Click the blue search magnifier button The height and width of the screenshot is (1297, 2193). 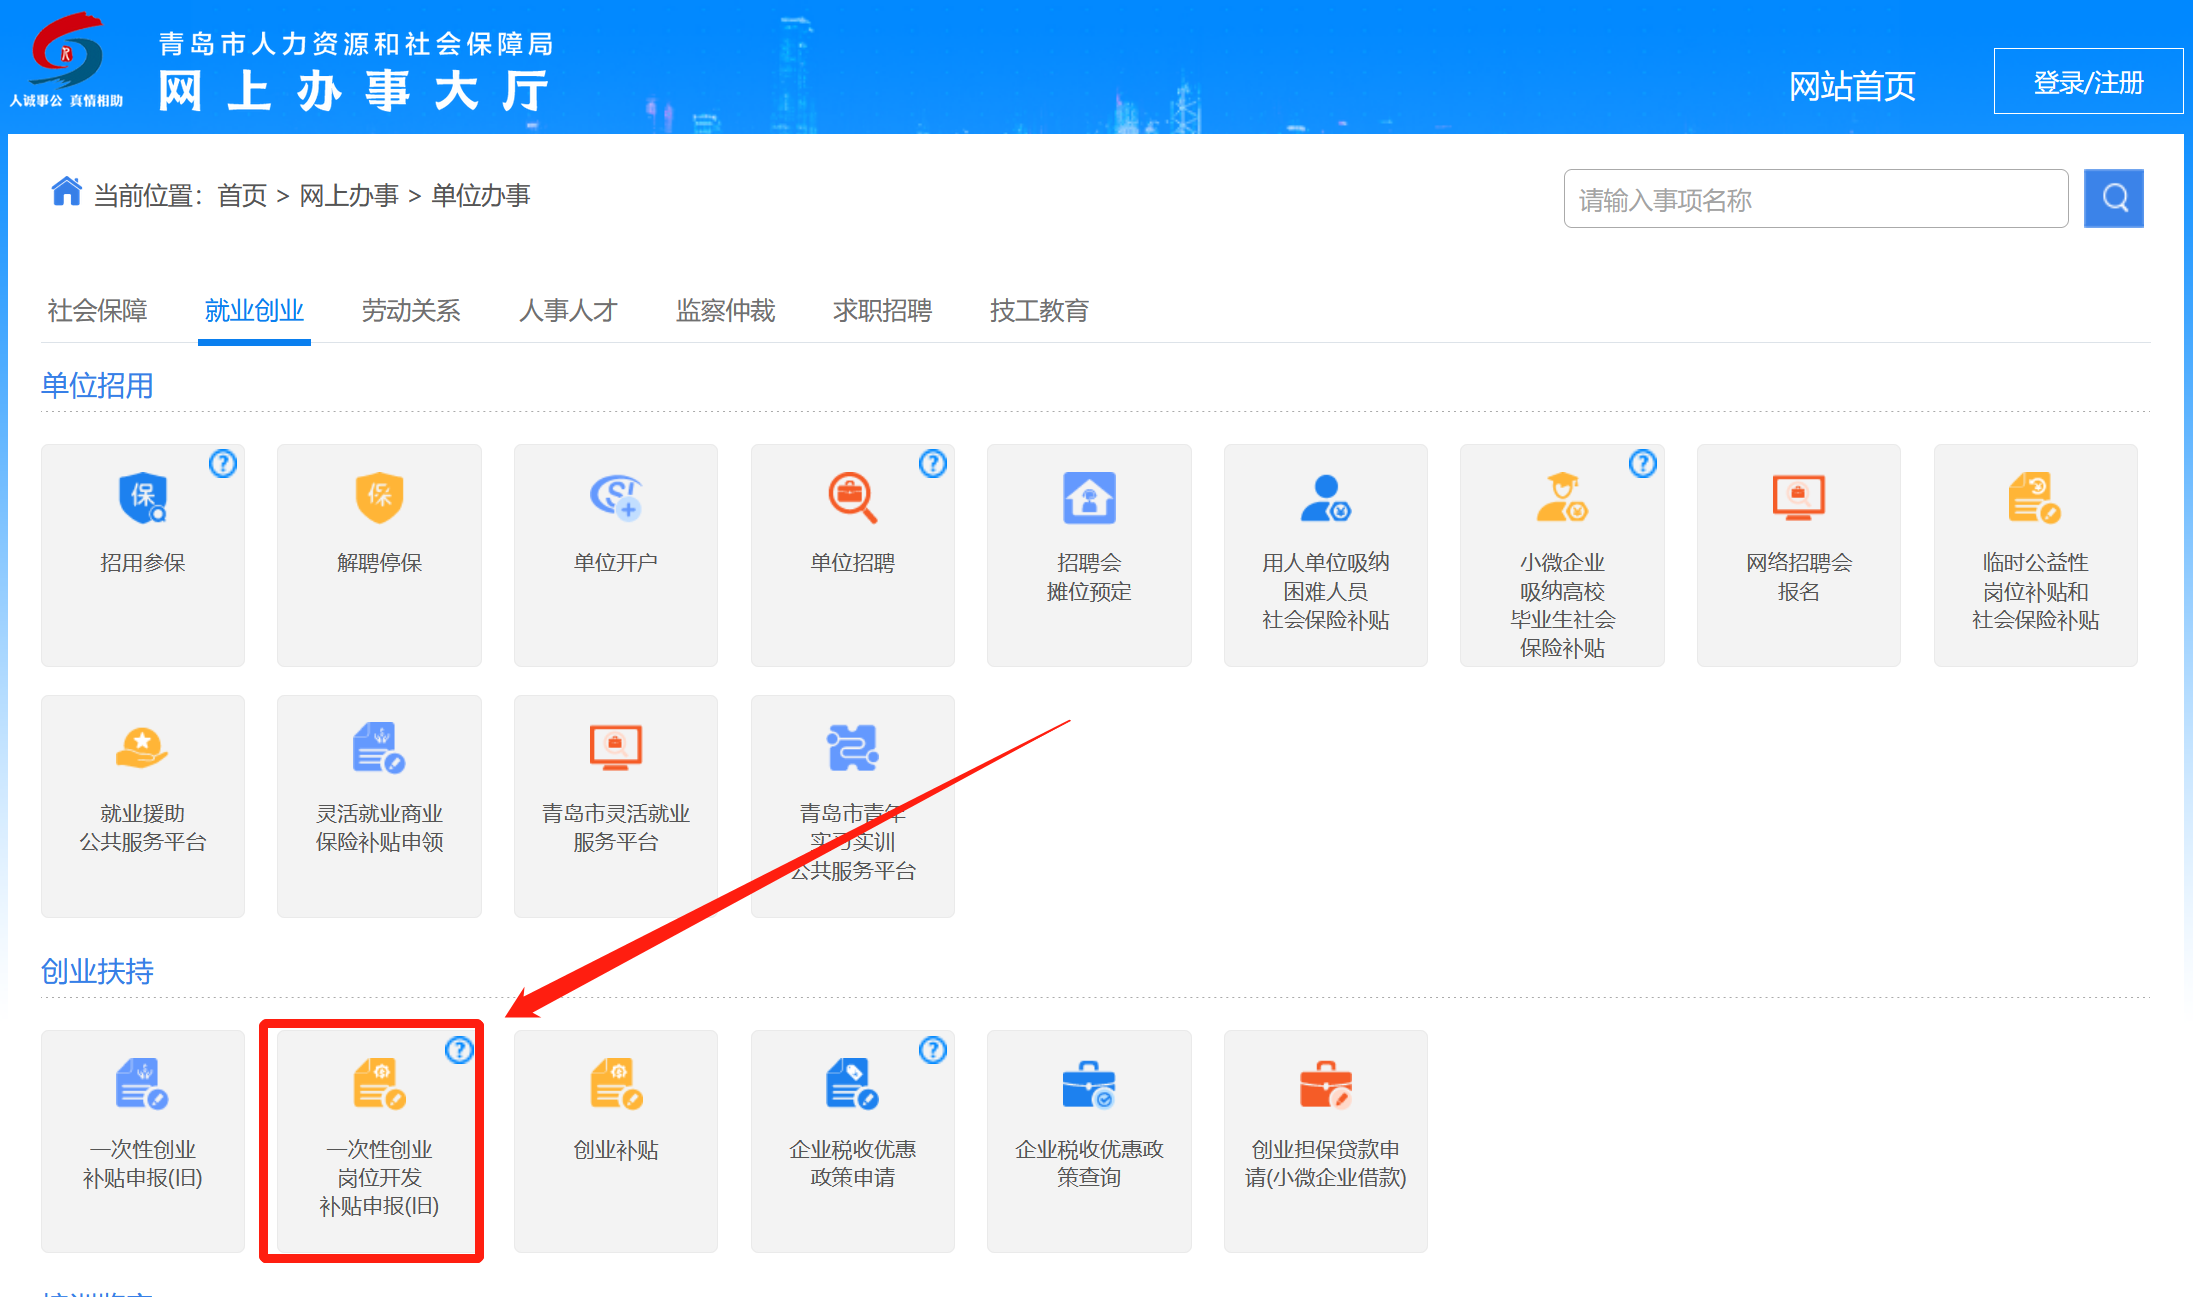[2113, 198]
